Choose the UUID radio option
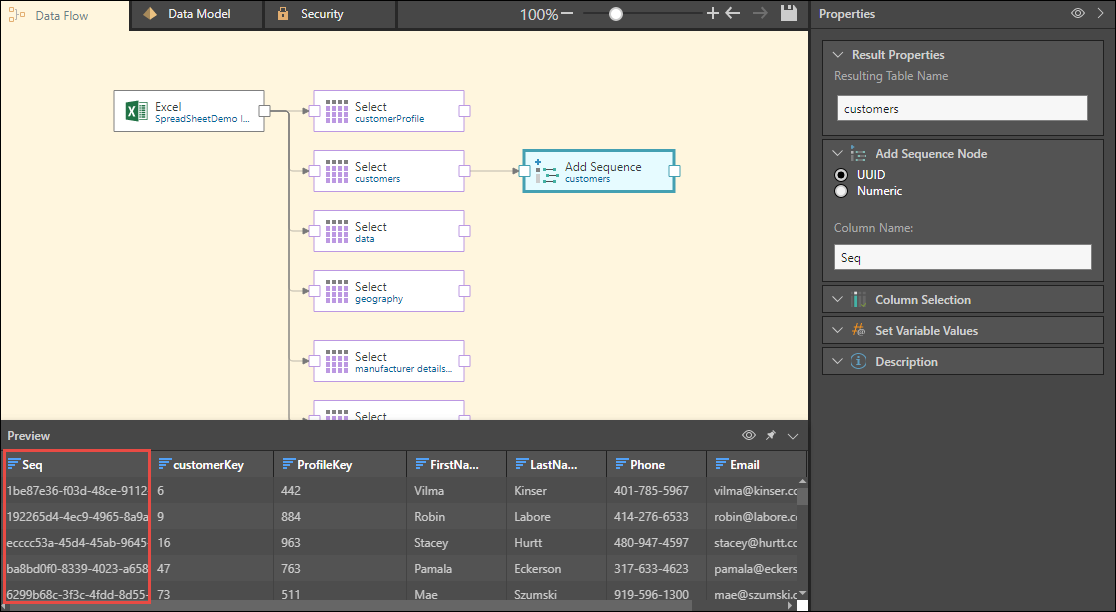1116x612 pixels. (841, 175)
